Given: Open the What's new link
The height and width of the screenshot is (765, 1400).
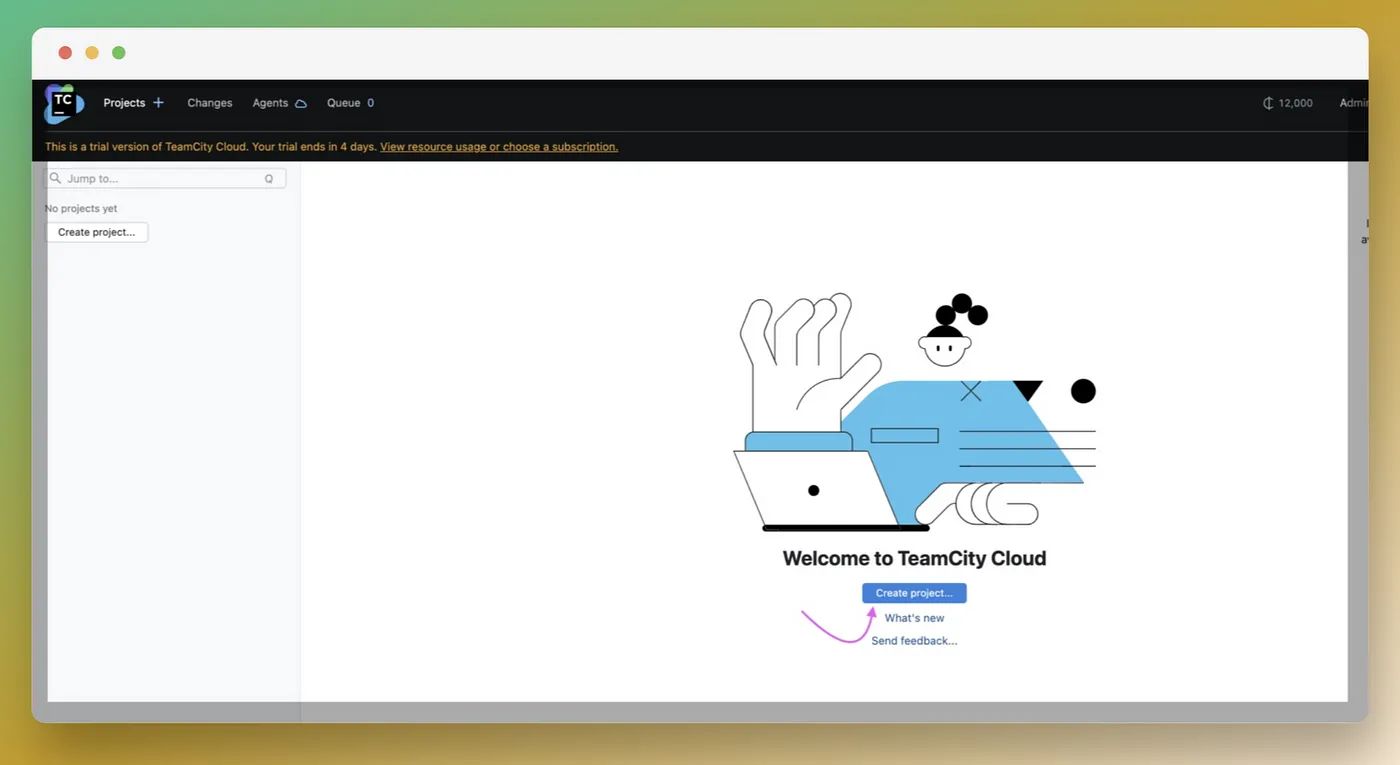Looking at the screenshot, I should tap(914, 618).
